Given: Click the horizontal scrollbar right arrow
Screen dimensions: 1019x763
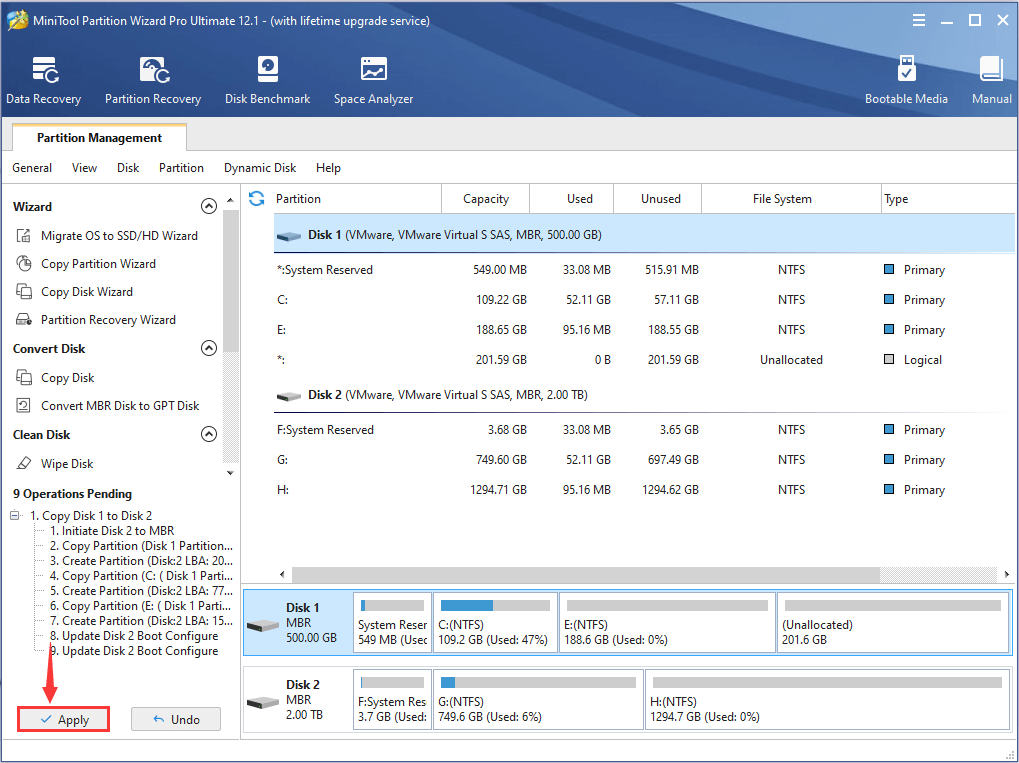Looking at the screenshot, I should click(x=1007, y=574).
